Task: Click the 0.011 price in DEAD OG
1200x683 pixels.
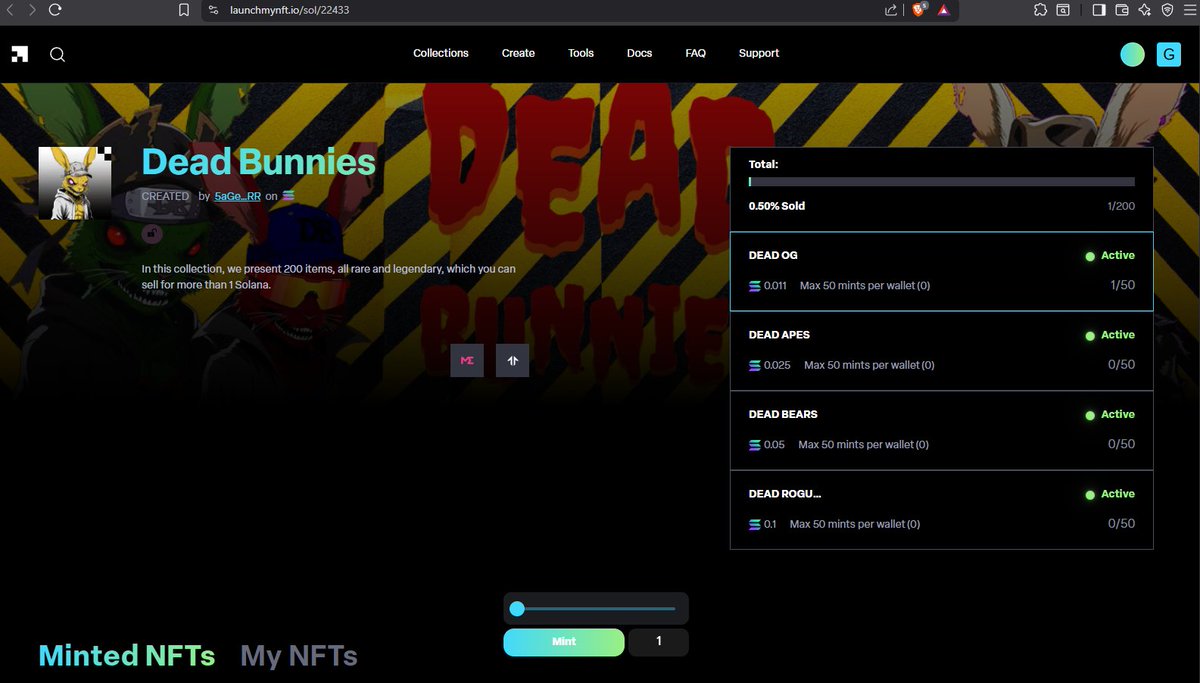Action: click(775, 286)
